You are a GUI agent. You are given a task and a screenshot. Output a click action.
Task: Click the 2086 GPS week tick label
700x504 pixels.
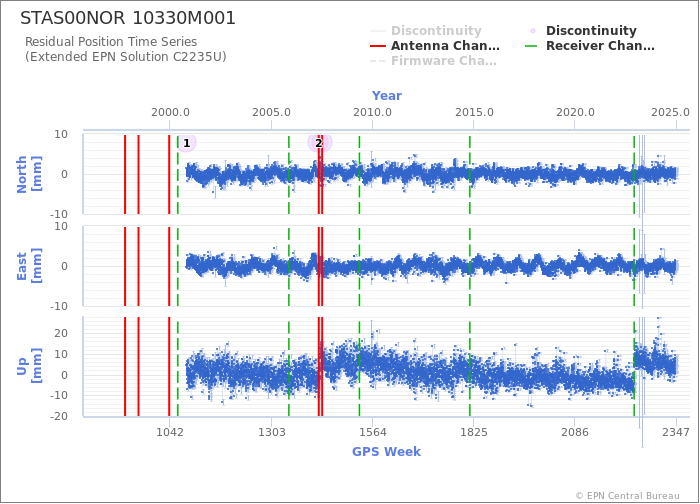point(575,433)
